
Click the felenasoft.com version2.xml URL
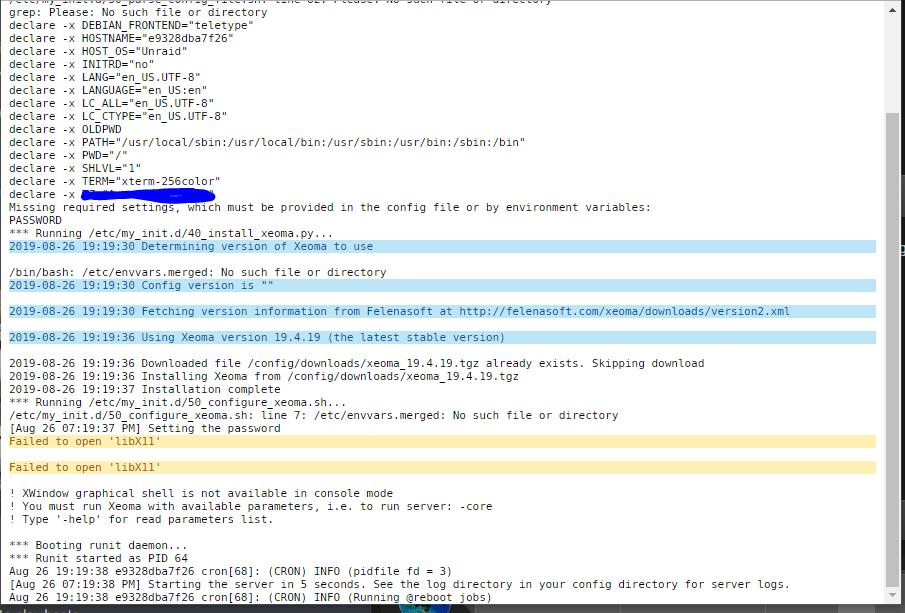(x=624, y=311)
